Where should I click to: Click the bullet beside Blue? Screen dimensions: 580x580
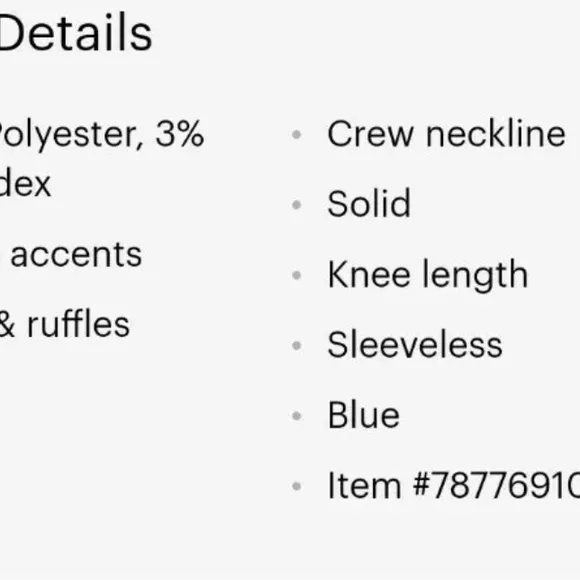(x=297, y=416)
